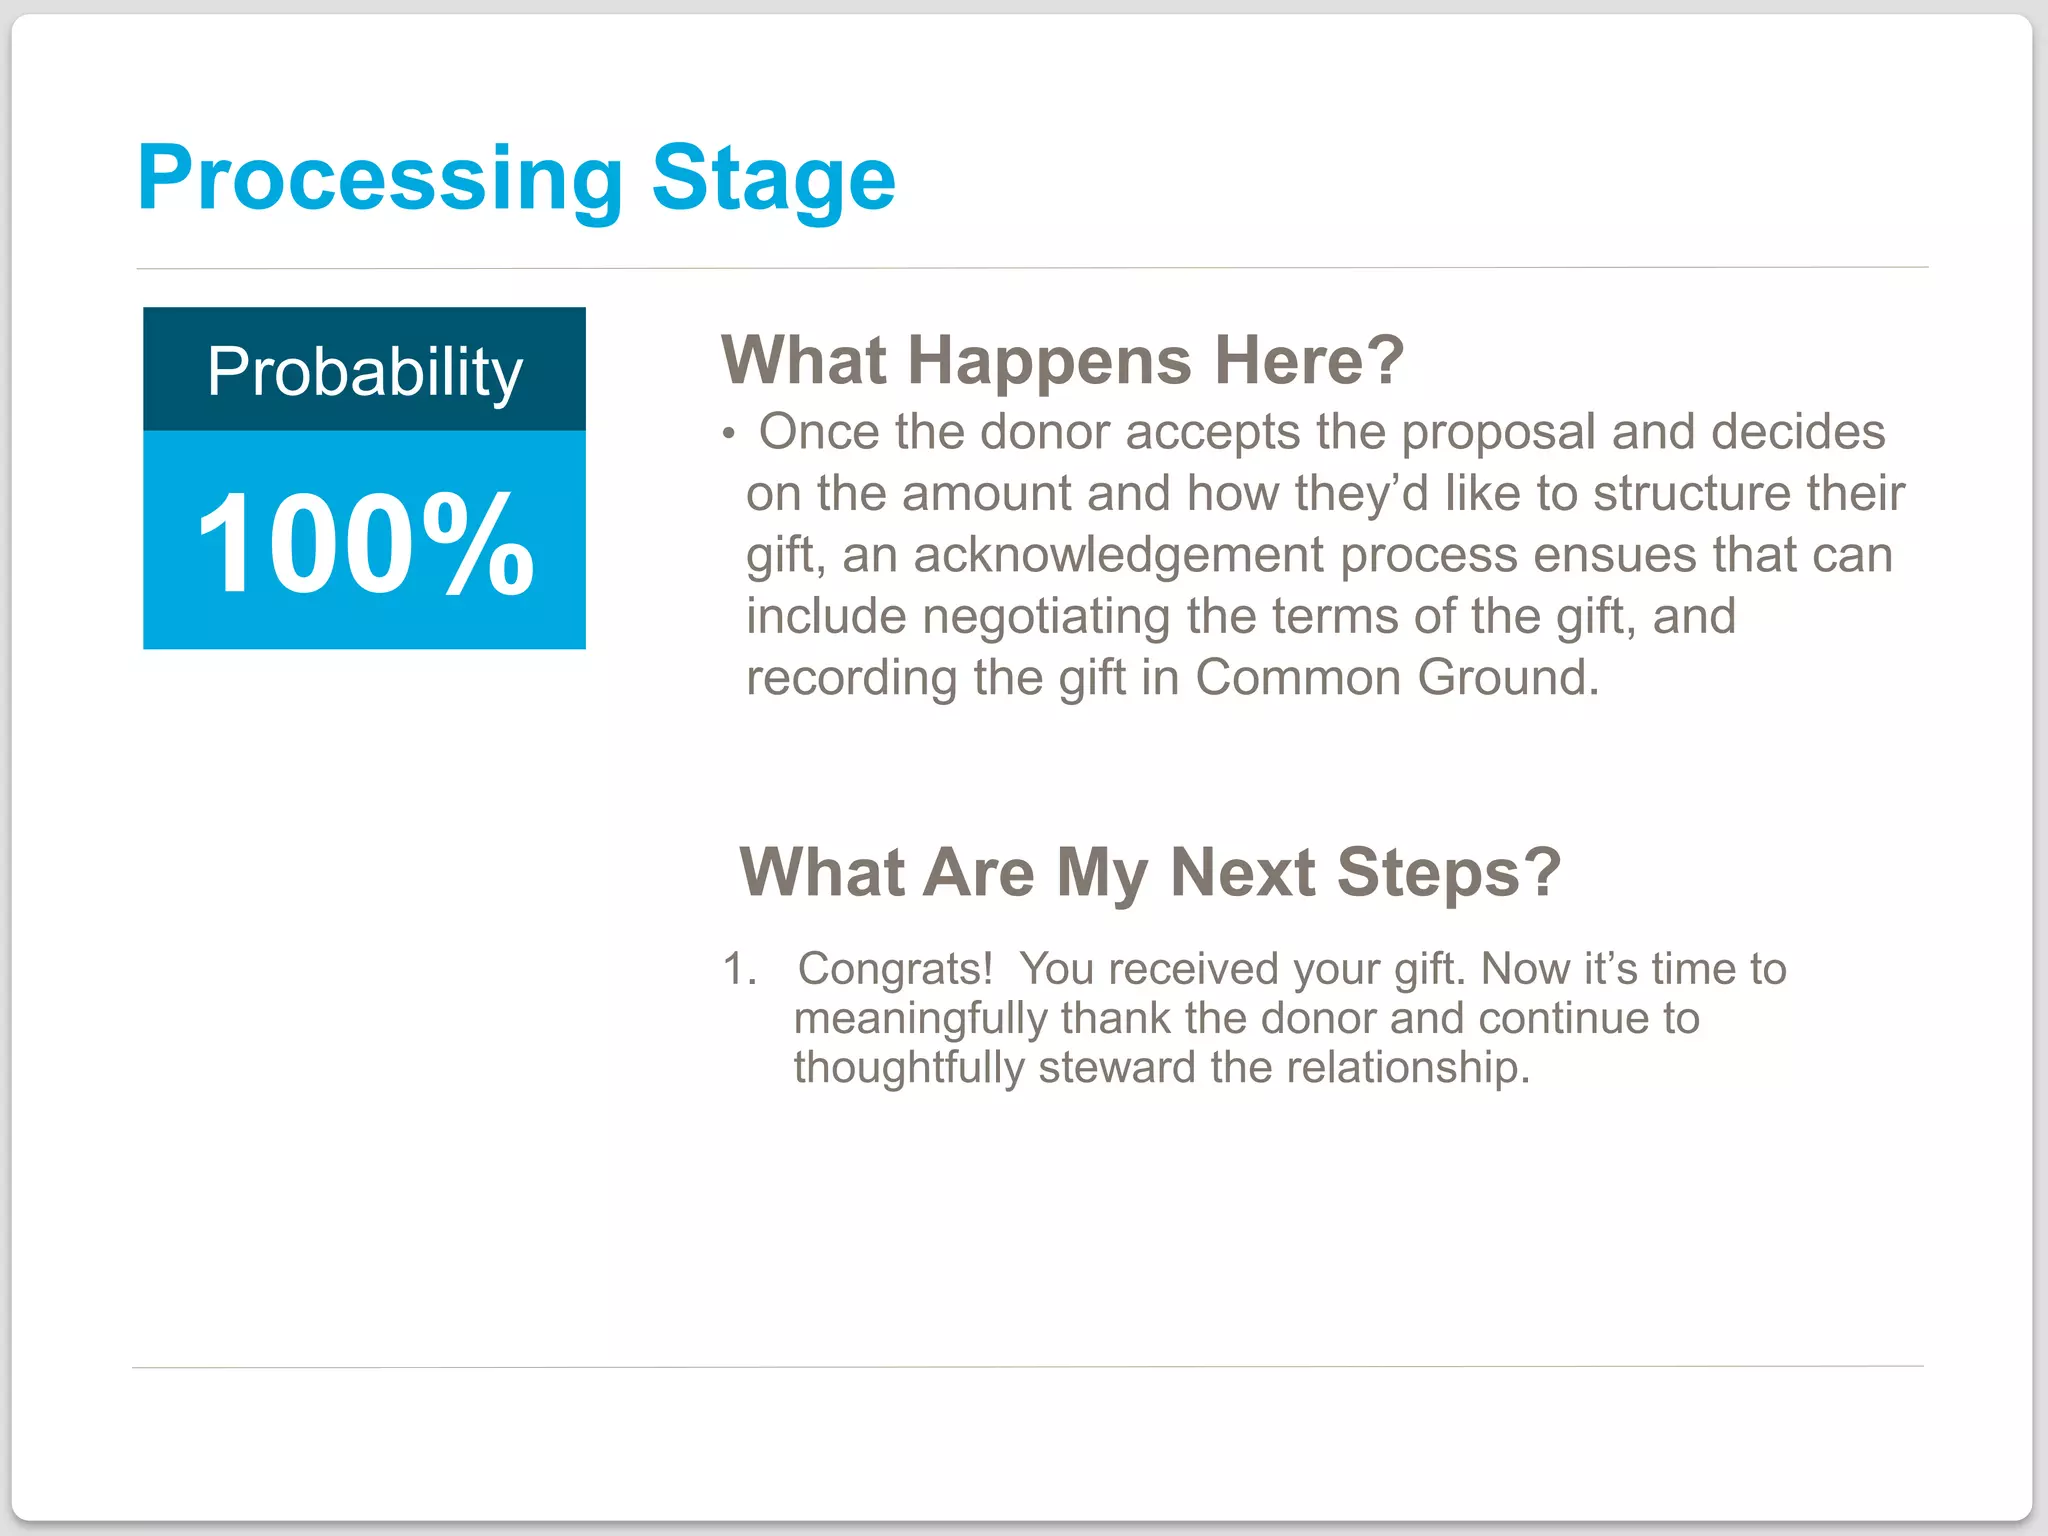Viewport: 2048px width, 1536px height.
Task: Click "thoughtfully steward the relationship" line
Action: [x=1160, y=1068]
